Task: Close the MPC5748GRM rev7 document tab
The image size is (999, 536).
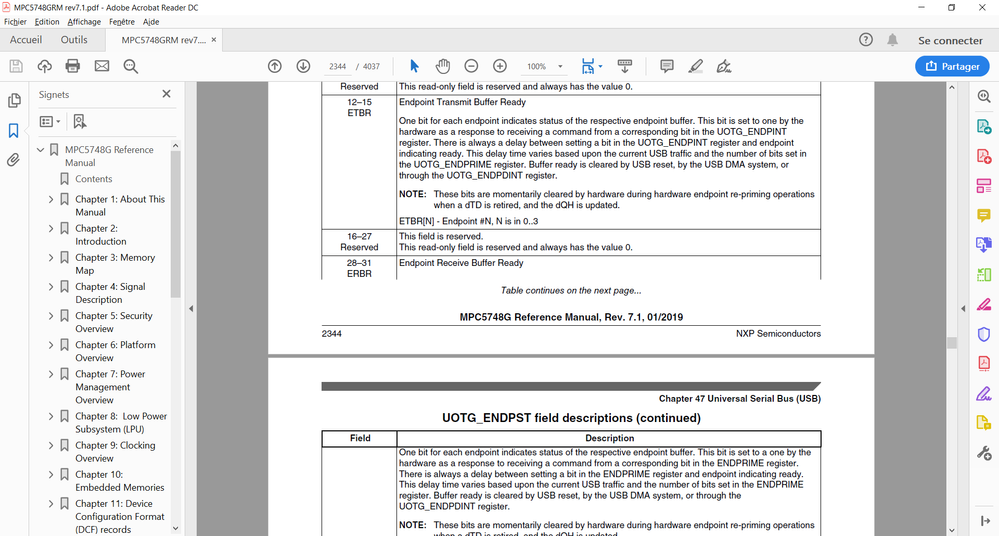Action: point(214,40)
